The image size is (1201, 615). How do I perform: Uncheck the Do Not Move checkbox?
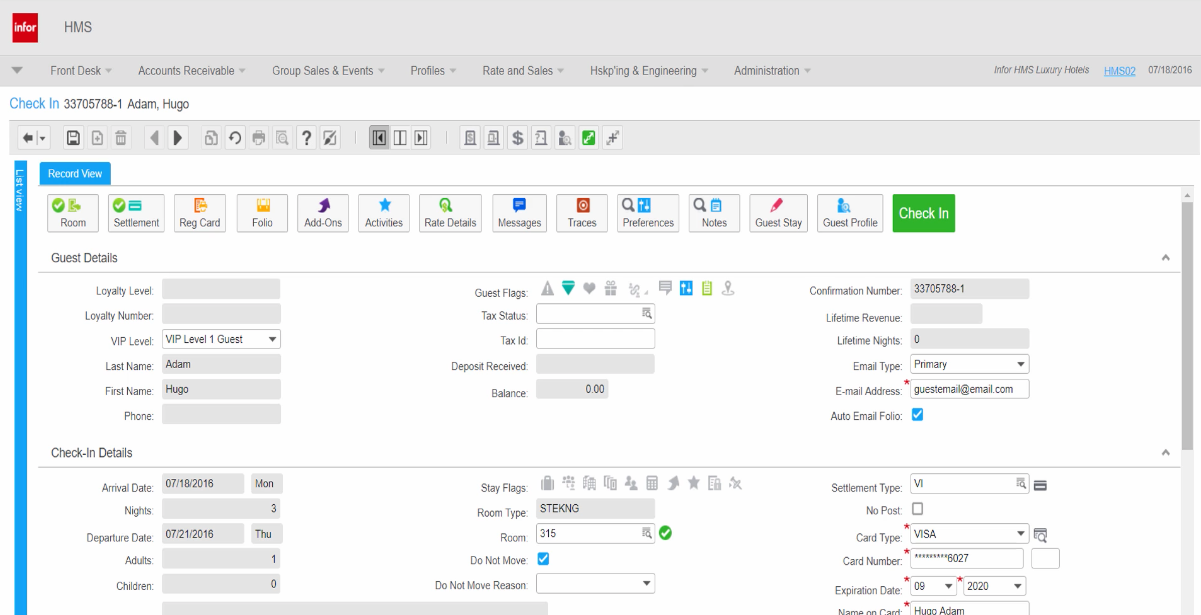tap(543, 559)
